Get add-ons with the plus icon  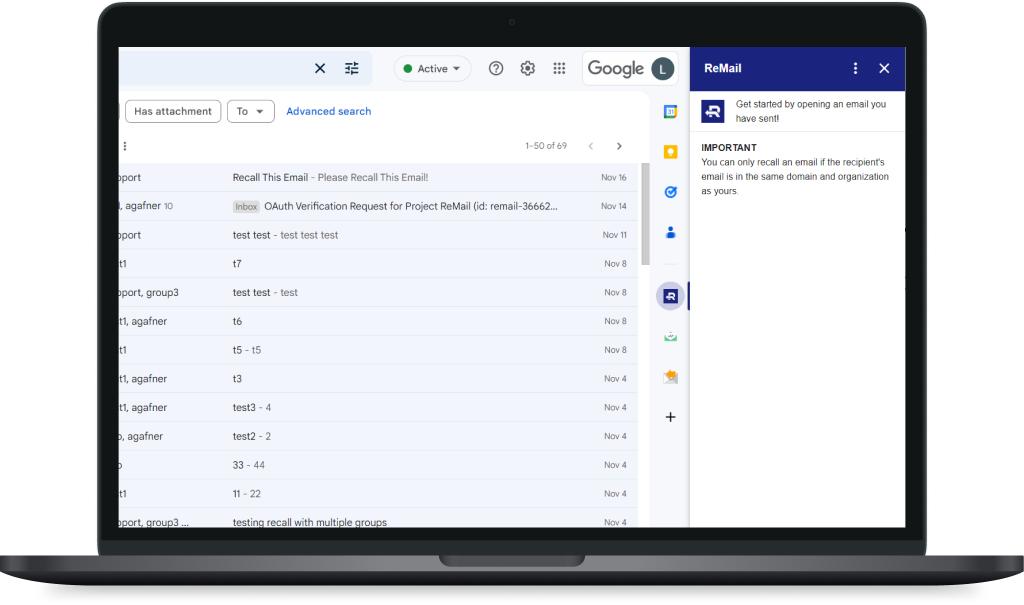671,417
